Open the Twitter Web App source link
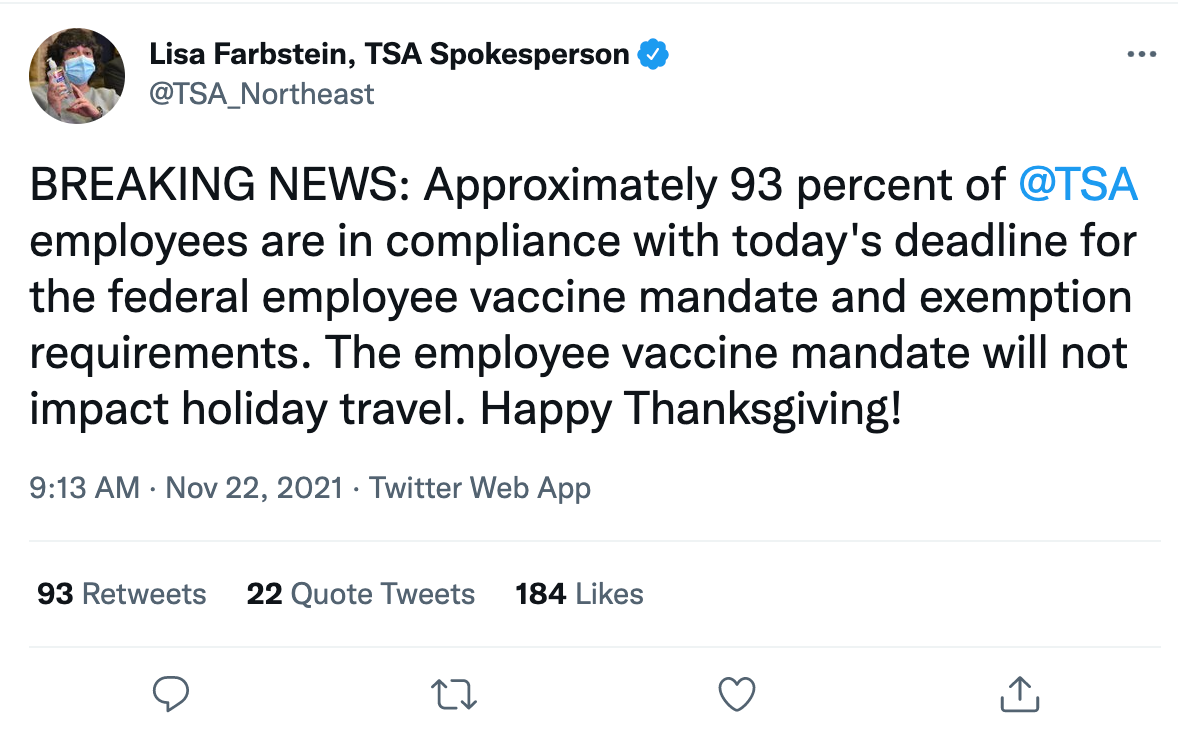1178x738 pixels. (480, 488)
